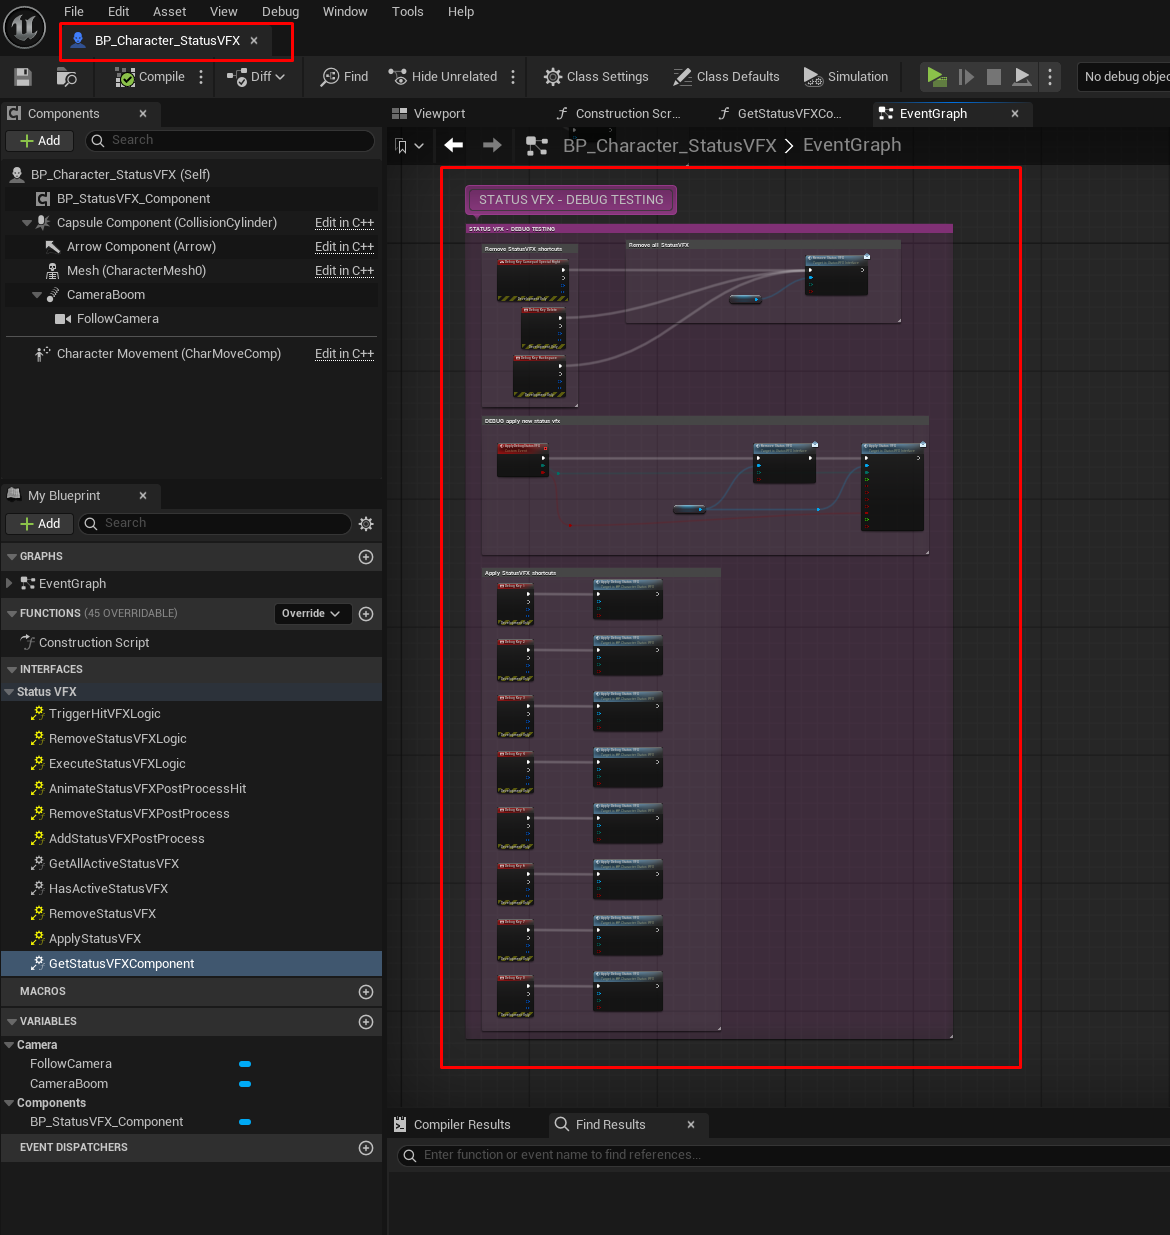Screen dimensions: 1170x1235
Task: Switch to the Viewport tab
Action: 429,114
